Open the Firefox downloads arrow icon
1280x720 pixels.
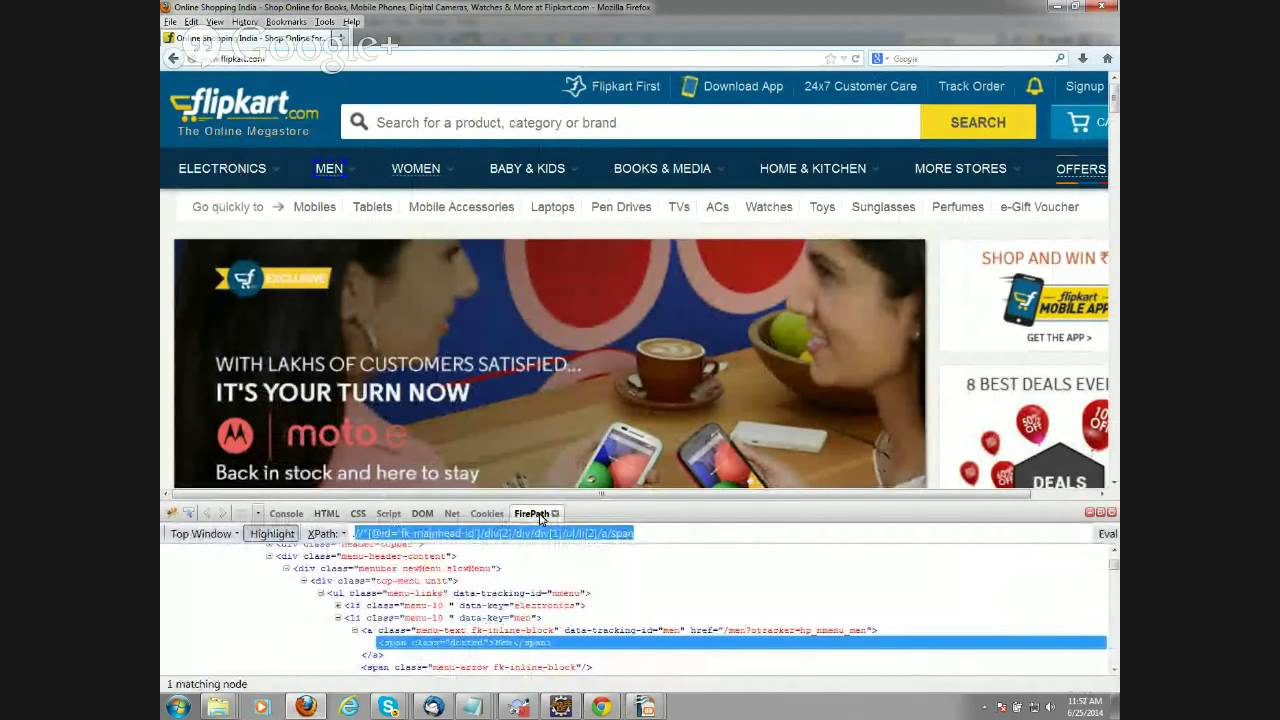tap(1082, 58)
